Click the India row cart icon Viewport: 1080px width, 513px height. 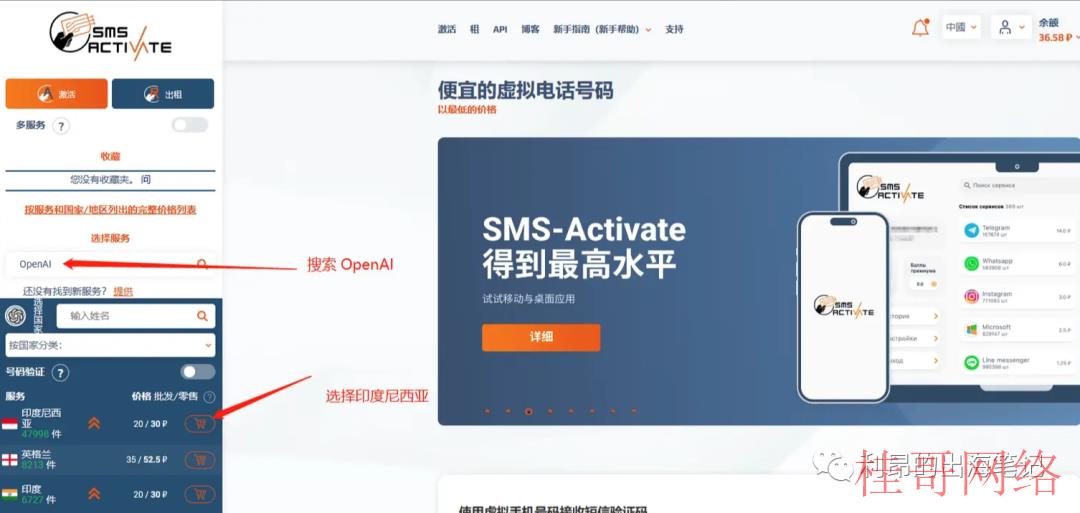[200, 494]
